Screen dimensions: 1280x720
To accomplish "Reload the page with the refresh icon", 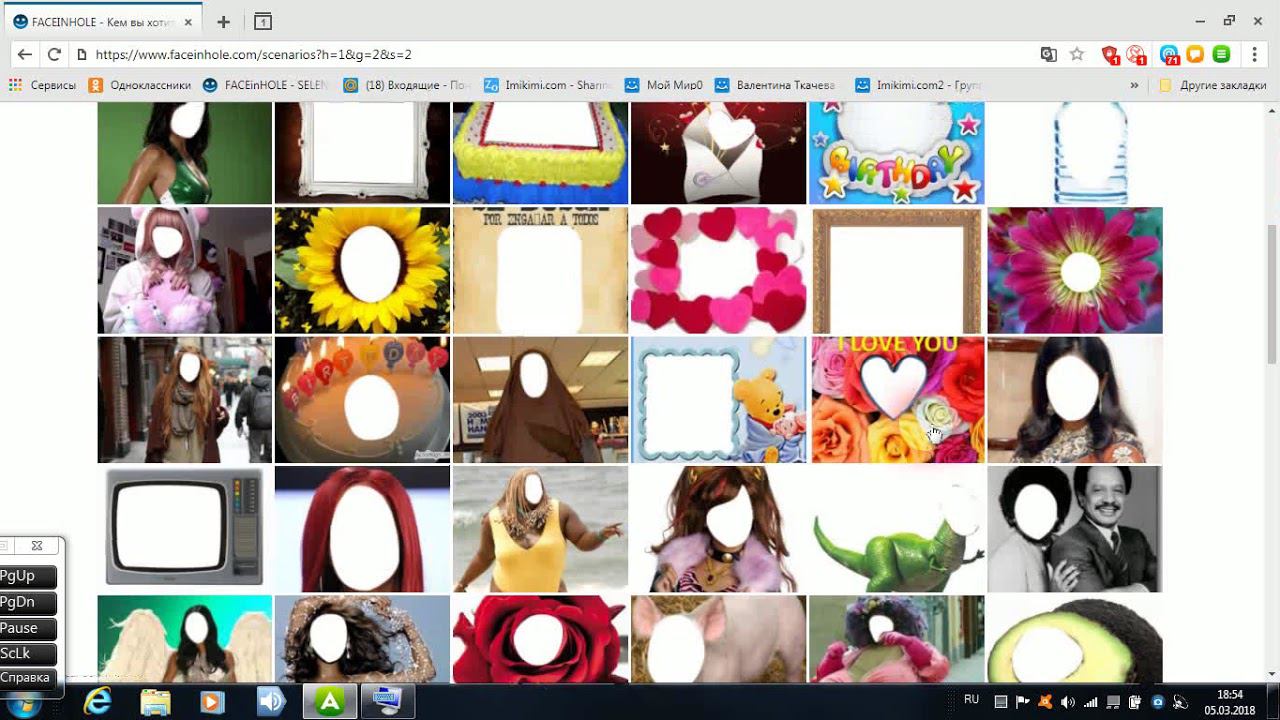I will 54,55.
